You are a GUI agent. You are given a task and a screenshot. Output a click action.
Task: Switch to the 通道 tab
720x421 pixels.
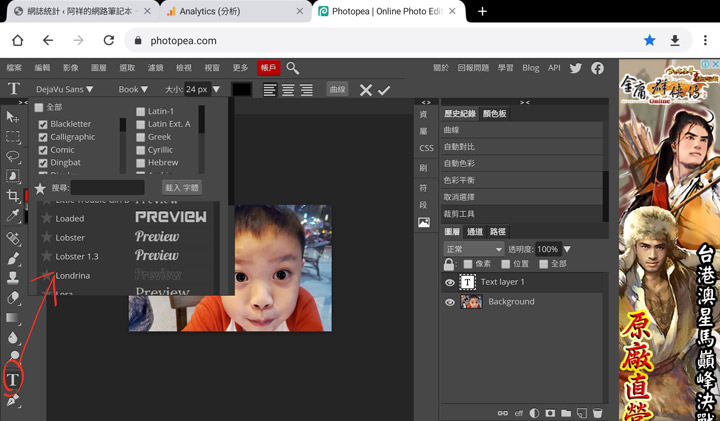[x=475, y=232]
